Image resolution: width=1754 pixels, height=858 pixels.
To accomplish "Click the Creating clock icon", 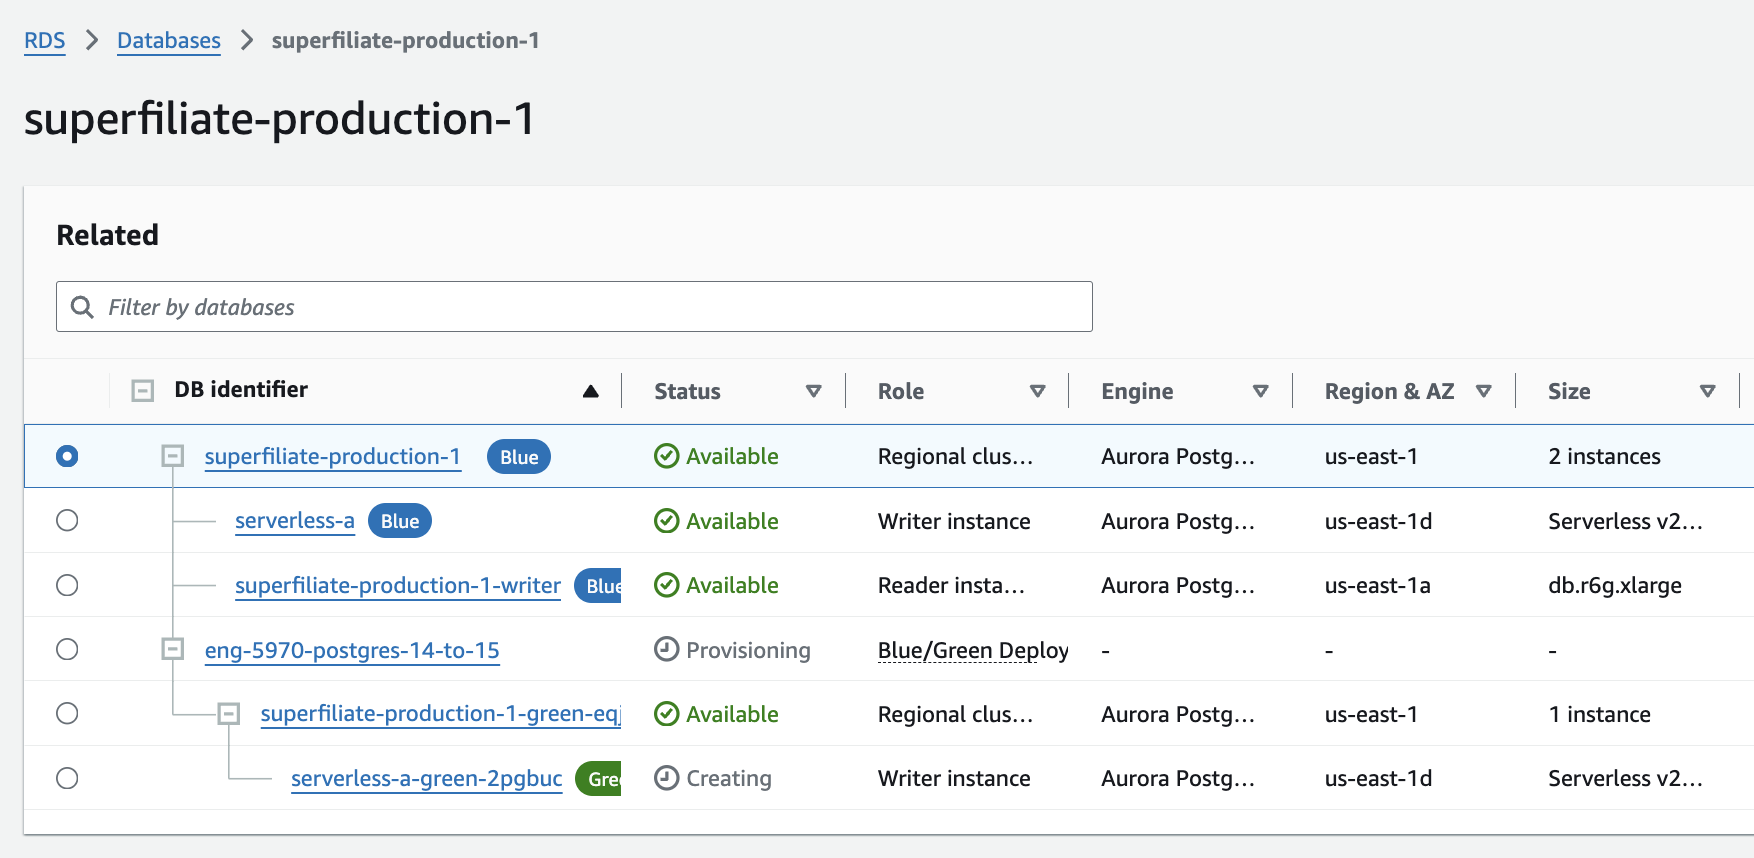I will [667, 778].
